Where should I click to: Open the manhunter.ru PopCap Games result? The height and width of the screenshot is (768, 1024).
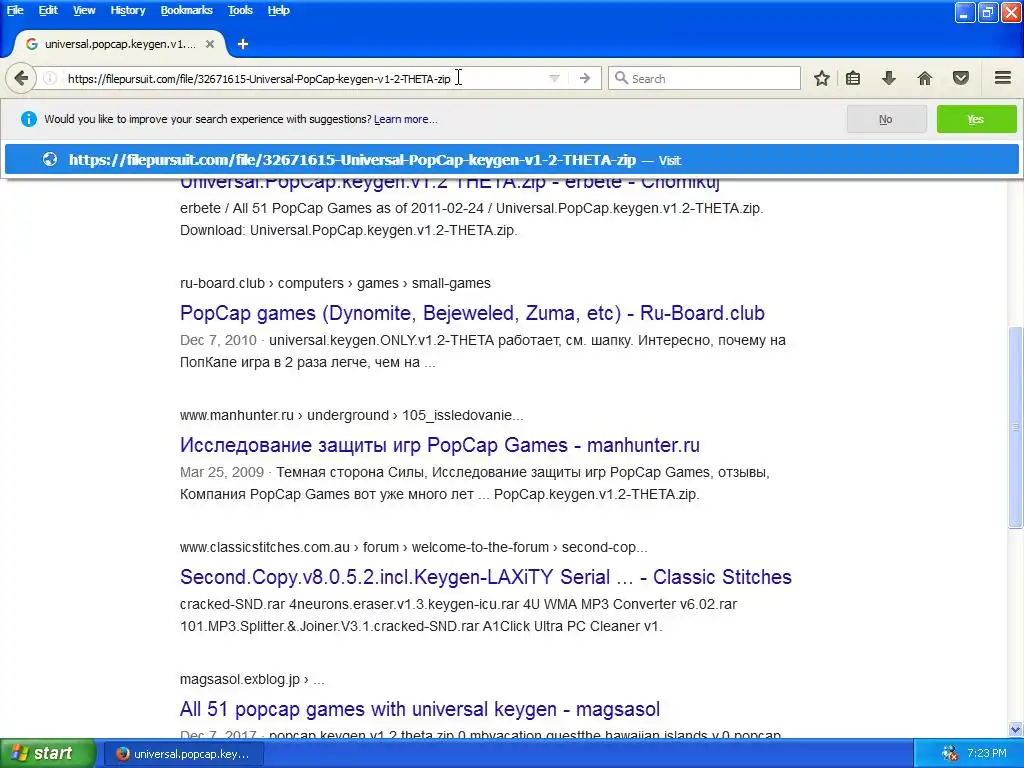coord(440,445)
